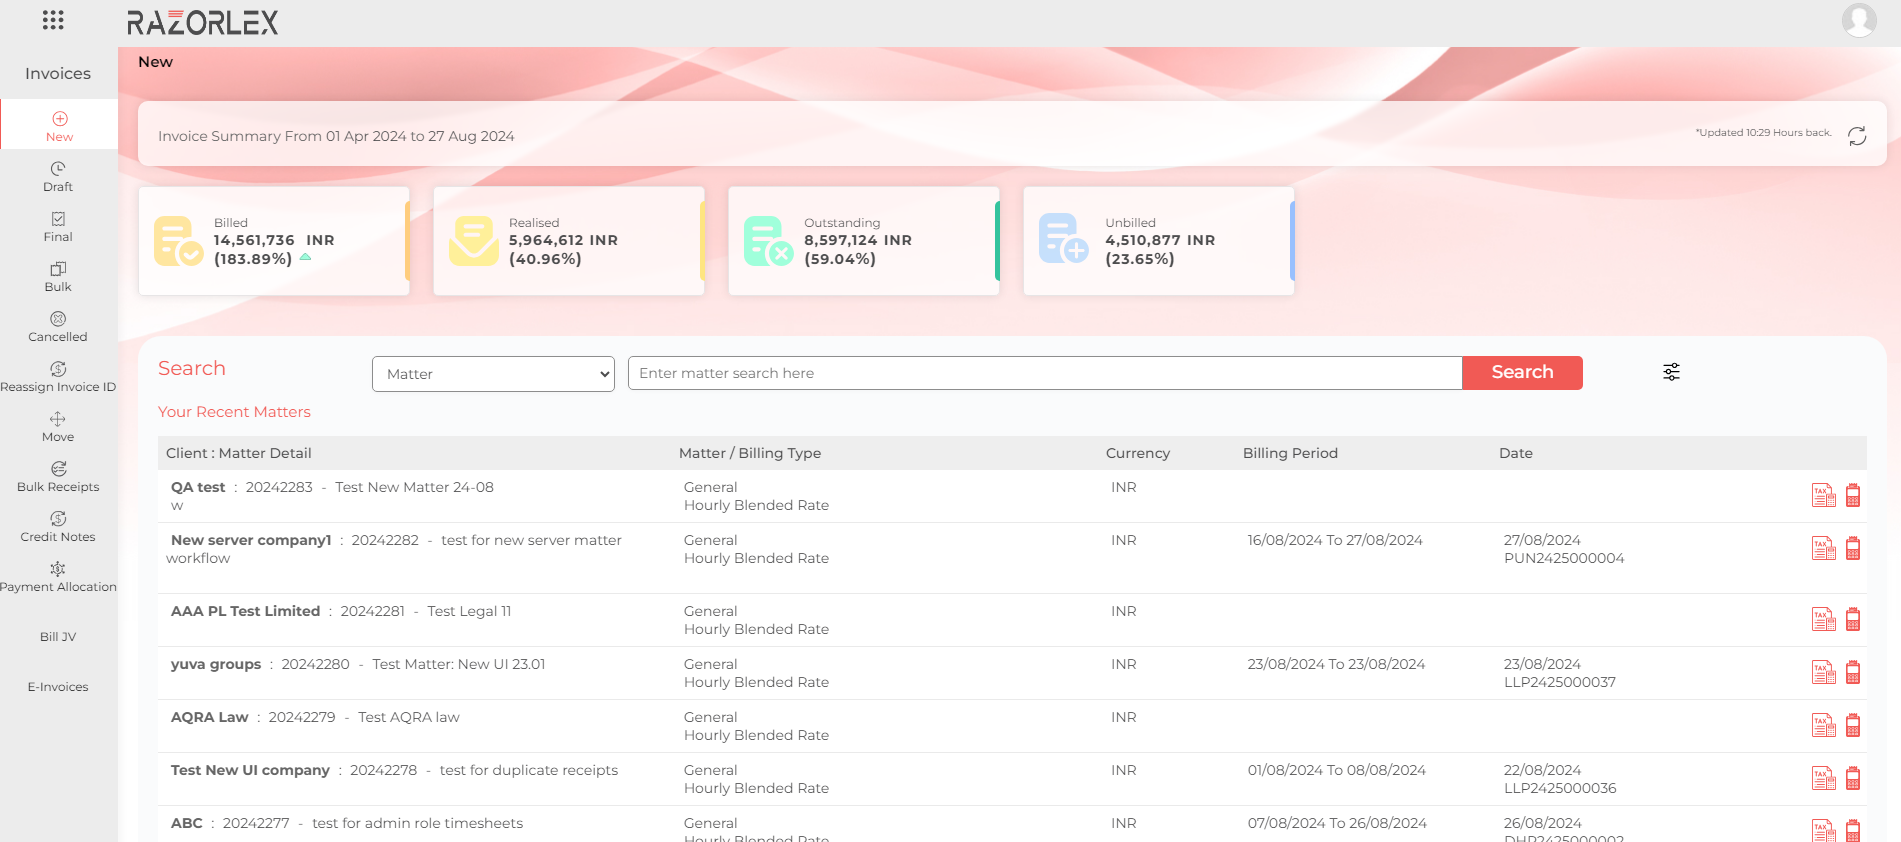Open Cancelled invoices
Screen dimensions: 1901x842
(x=58, y=327)
